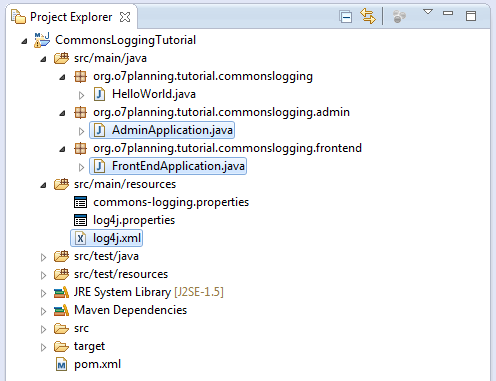Click the commonslogging.frontend package icon
The width and height of the screenshot is (496, 381).
coord(80,148)
